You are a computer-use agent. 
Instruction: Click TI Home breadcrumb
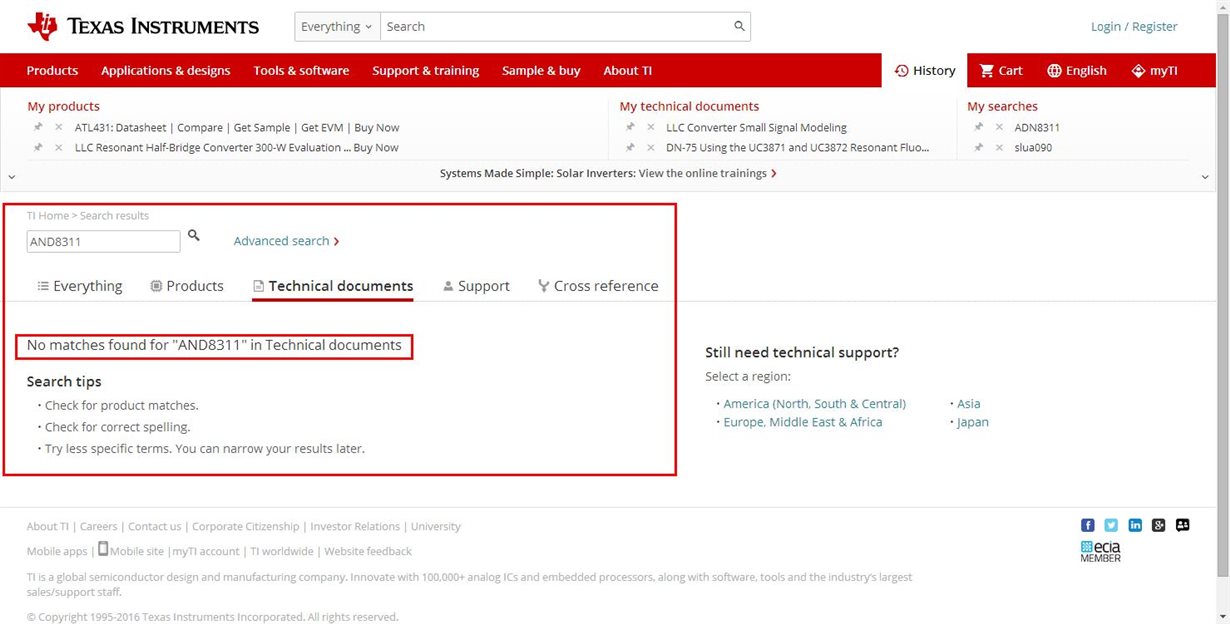coord(48,215)
